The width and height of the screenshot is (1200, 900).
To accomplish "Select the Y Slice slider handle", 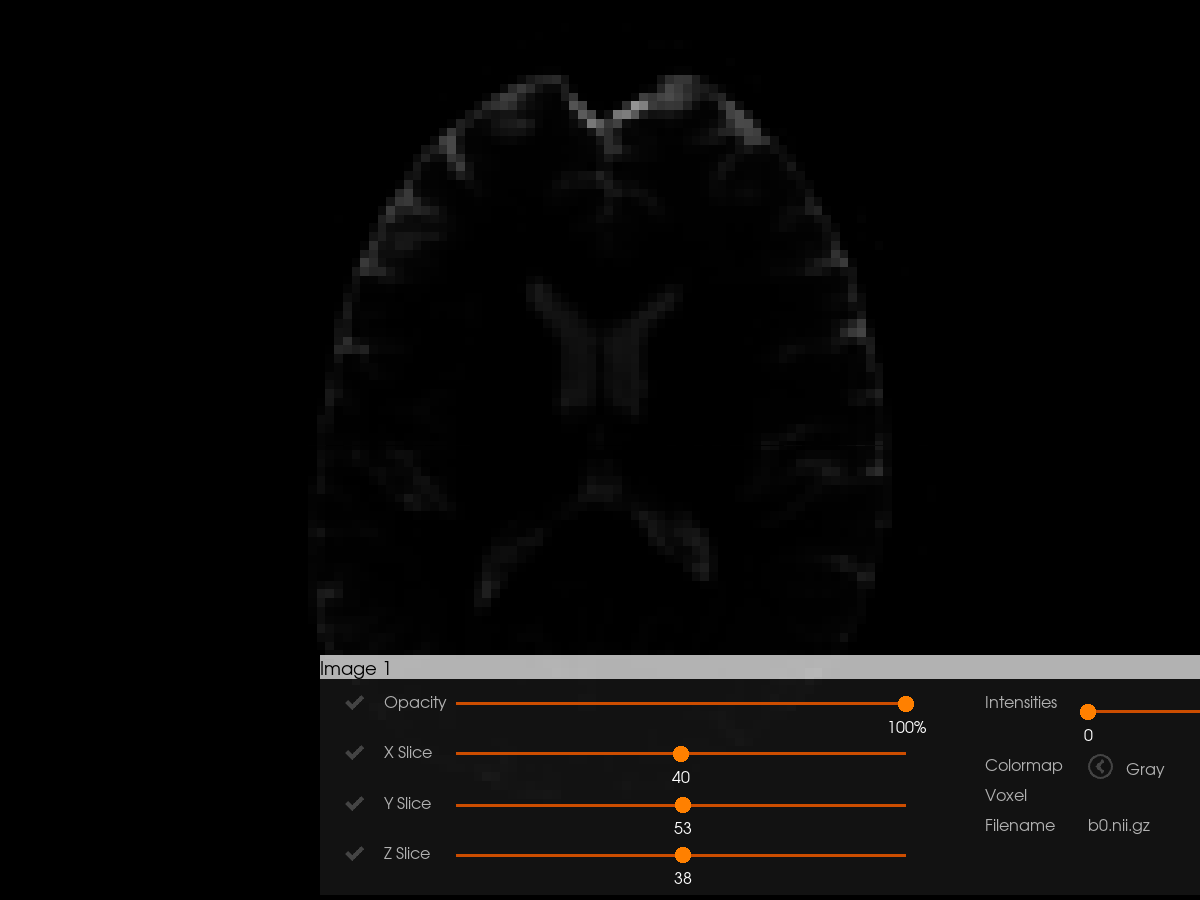I will [683, 805].
